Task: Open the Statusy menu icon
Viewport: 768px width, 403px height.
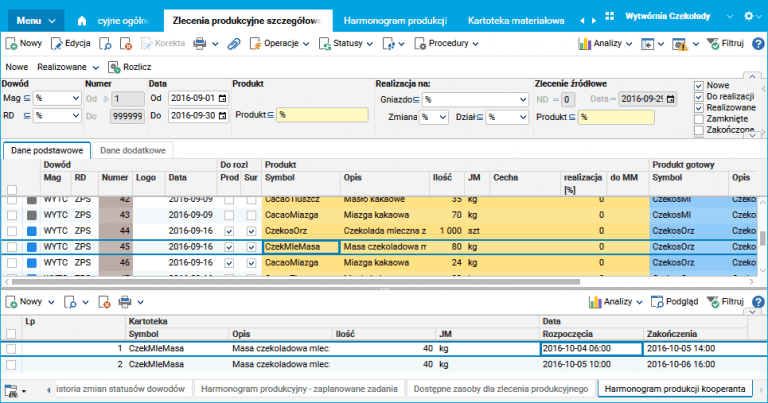Action: pos(325,44)
